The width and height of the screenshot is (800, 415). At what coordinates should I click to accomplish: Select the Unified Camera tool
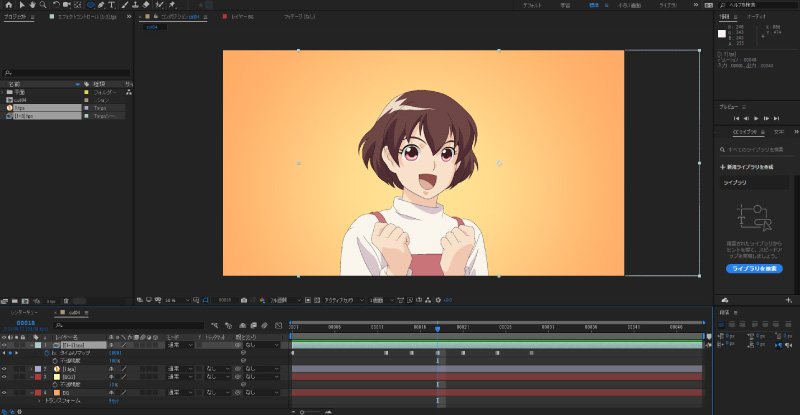[67, 5]
